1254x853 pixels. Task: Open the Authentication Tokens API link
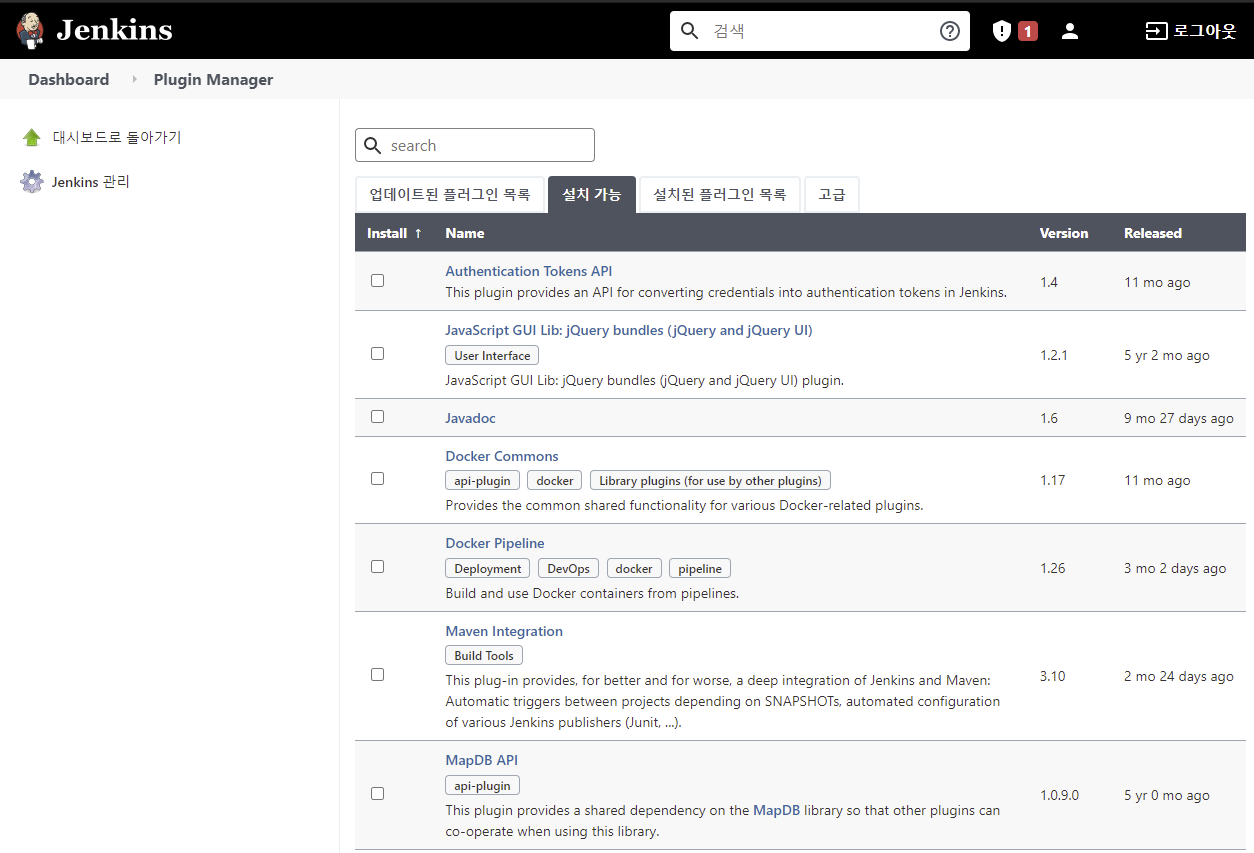[x=529, y=271]
